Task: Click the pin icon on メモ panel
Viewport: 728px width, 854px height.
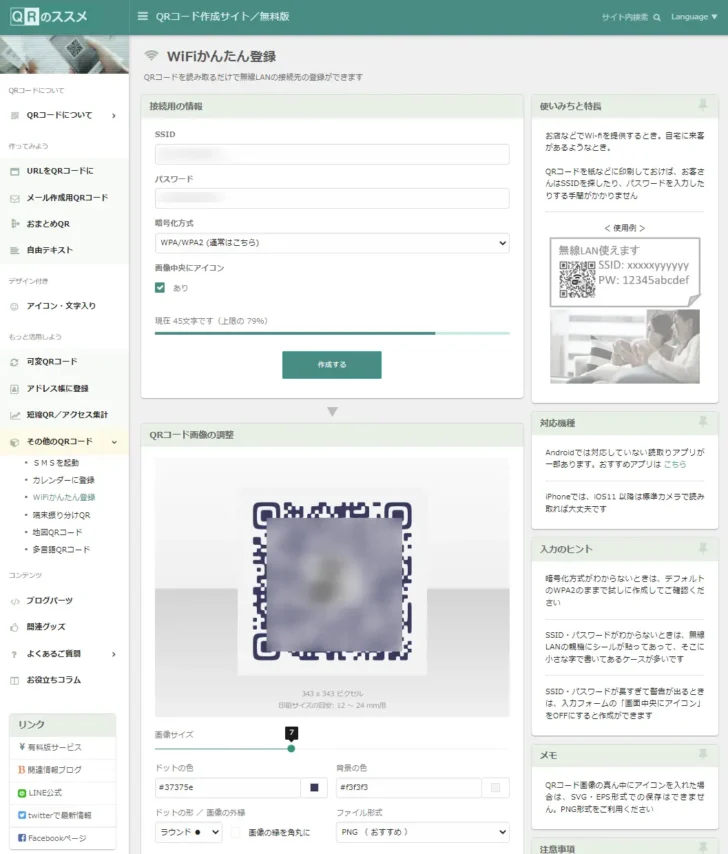Action: 703,754
